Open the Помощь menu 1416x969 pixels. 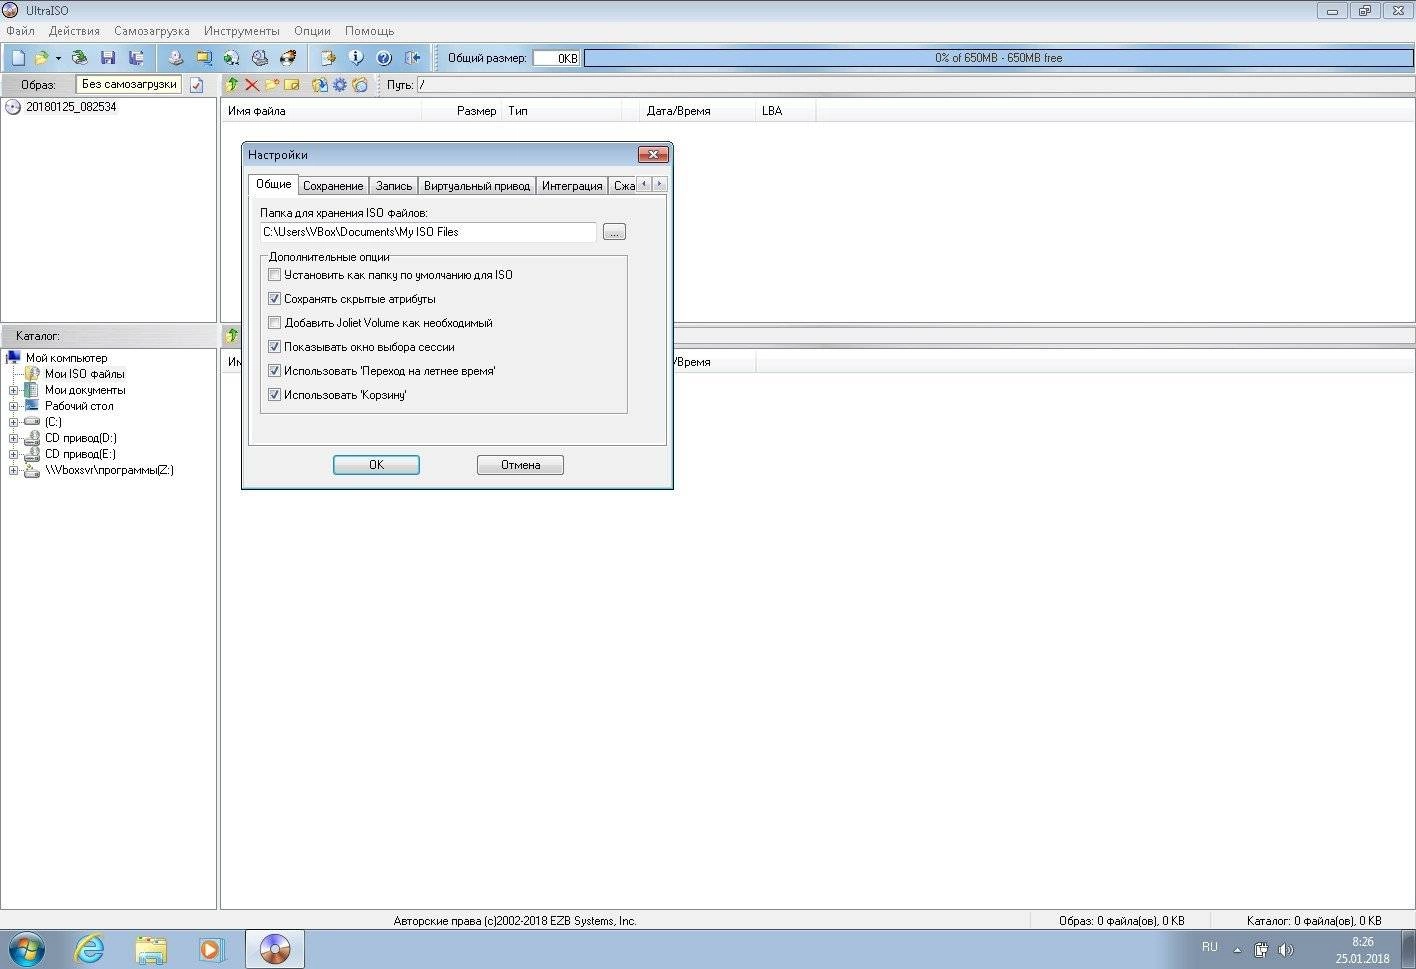coord(370,31)
